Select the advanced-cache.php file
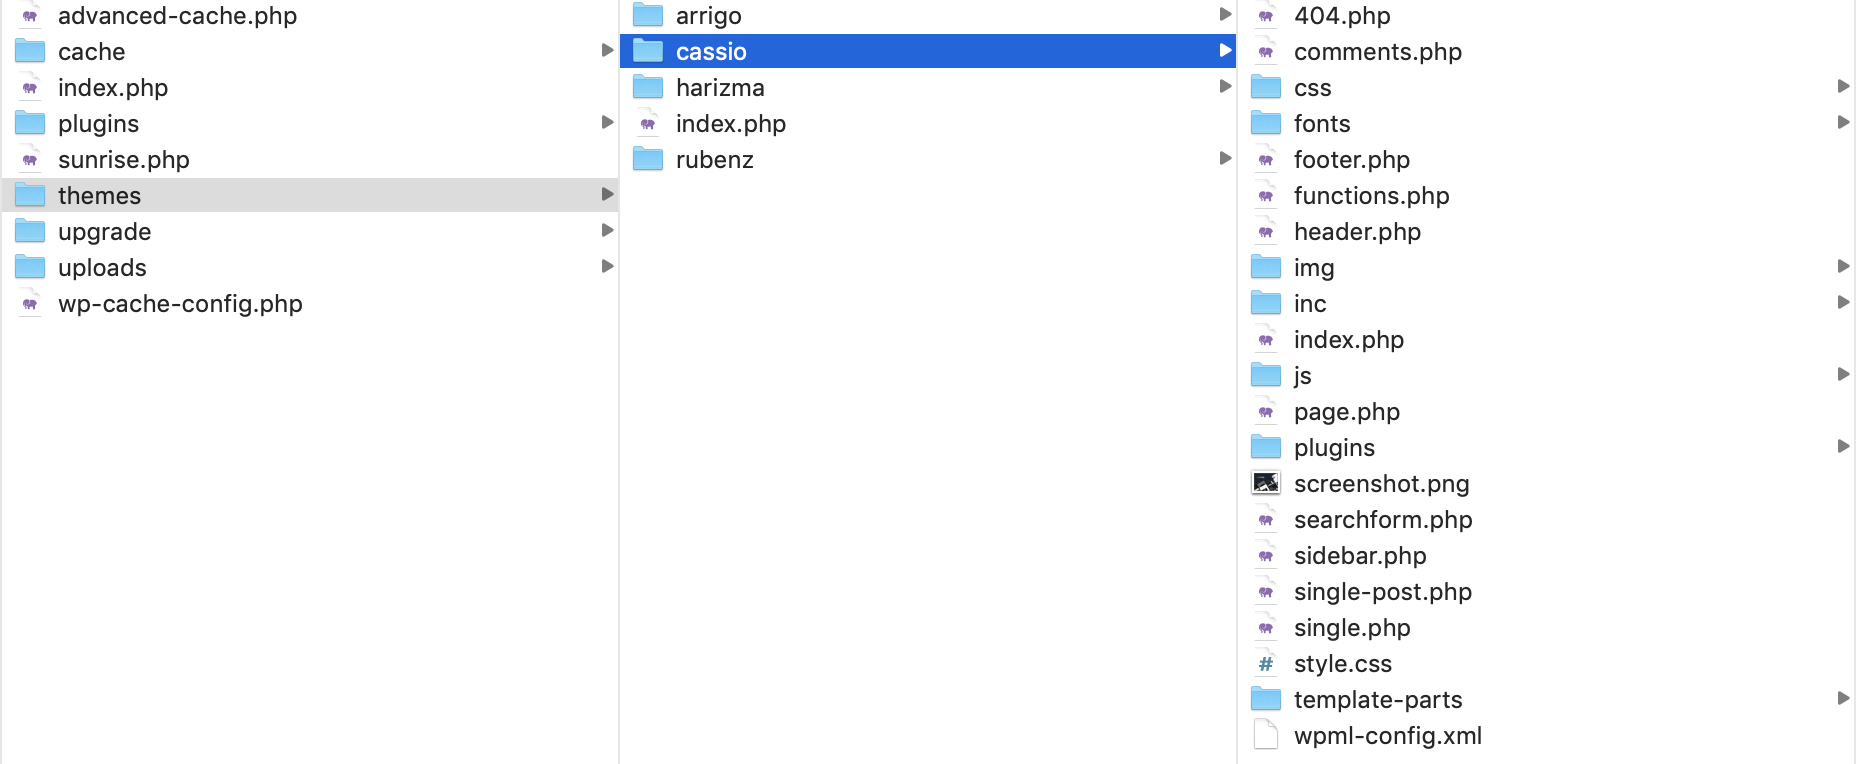The image size is (1856, 764). click(x=177, y=16)
